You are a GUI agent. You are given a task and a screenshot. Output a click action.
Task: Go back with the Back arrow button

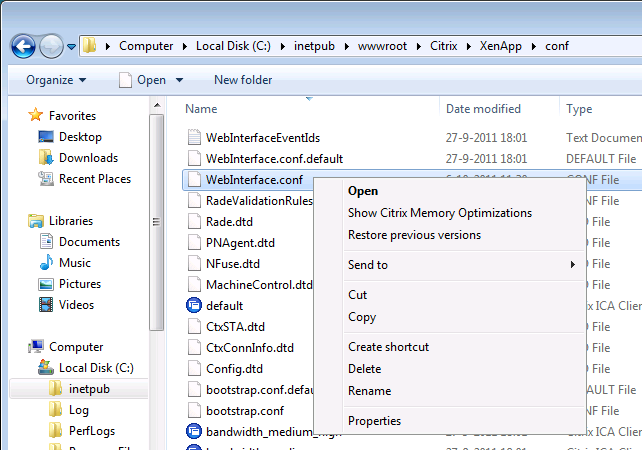pos(23,46)
